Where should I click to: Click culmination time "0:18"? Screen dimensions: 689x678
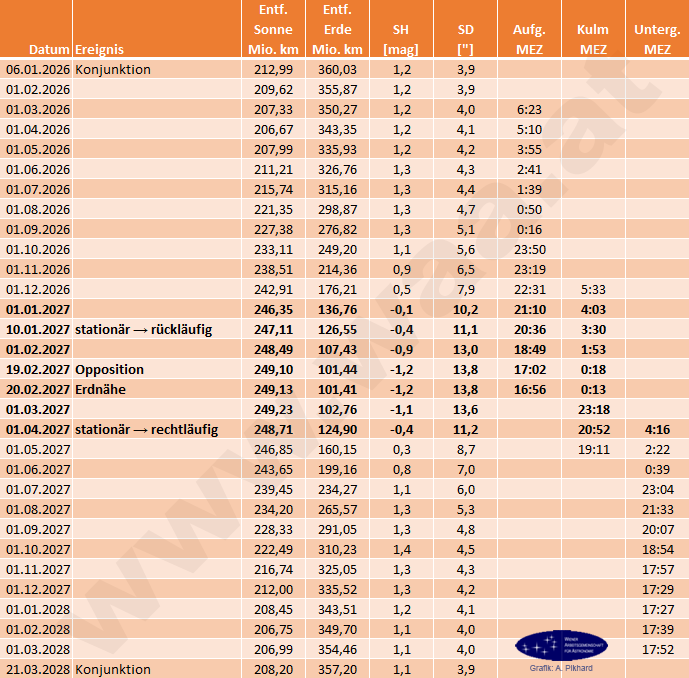(593, 370)
